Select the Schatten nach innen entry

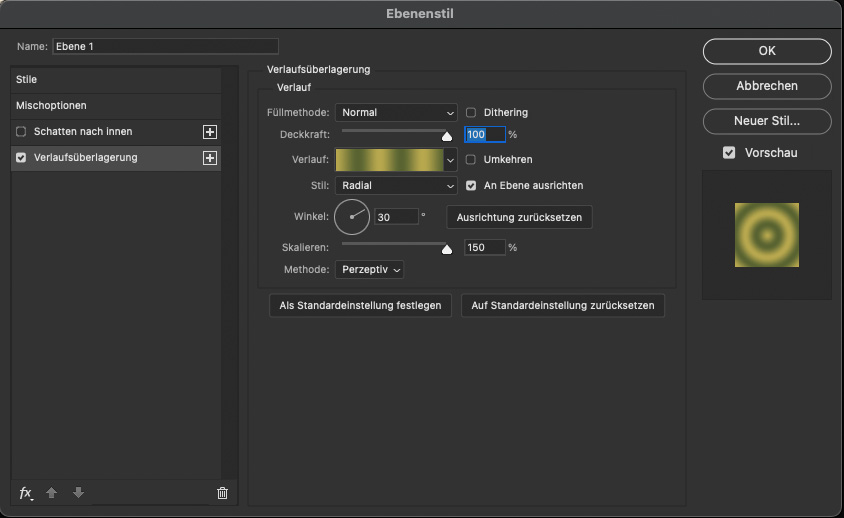[116, 132]
